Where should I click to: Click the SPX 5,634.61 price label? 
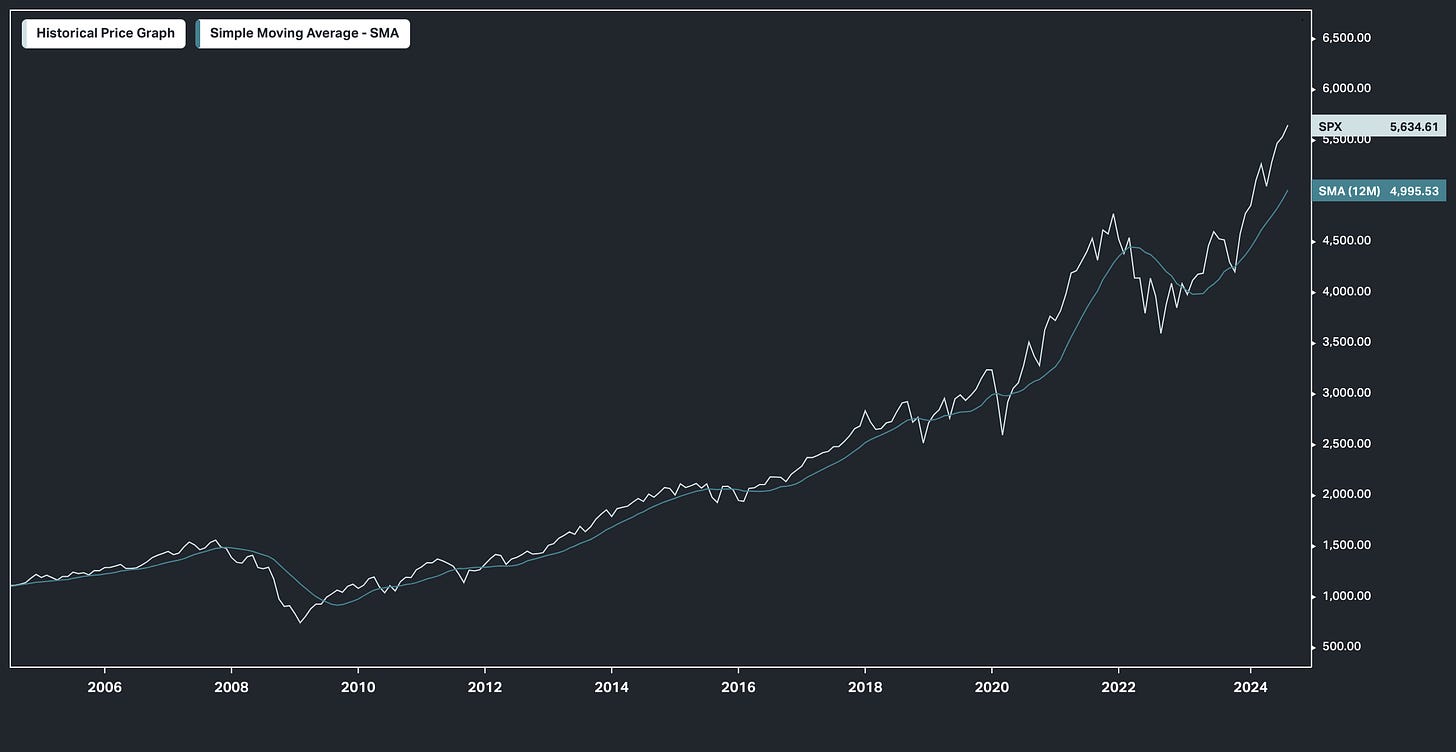(x=1378, y=126)
